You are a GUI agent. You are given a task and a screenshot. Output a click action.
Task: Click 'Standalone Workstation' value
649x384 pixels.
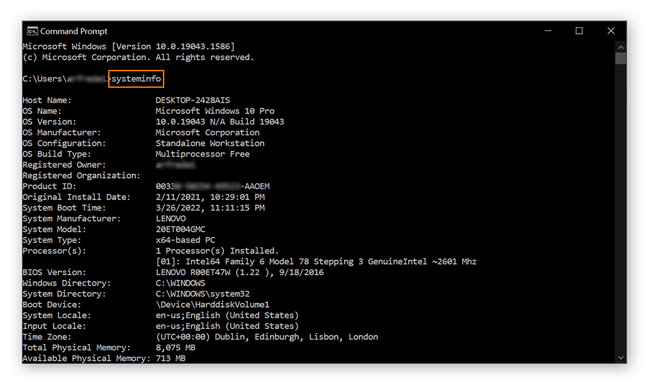(x=210, y=143)
